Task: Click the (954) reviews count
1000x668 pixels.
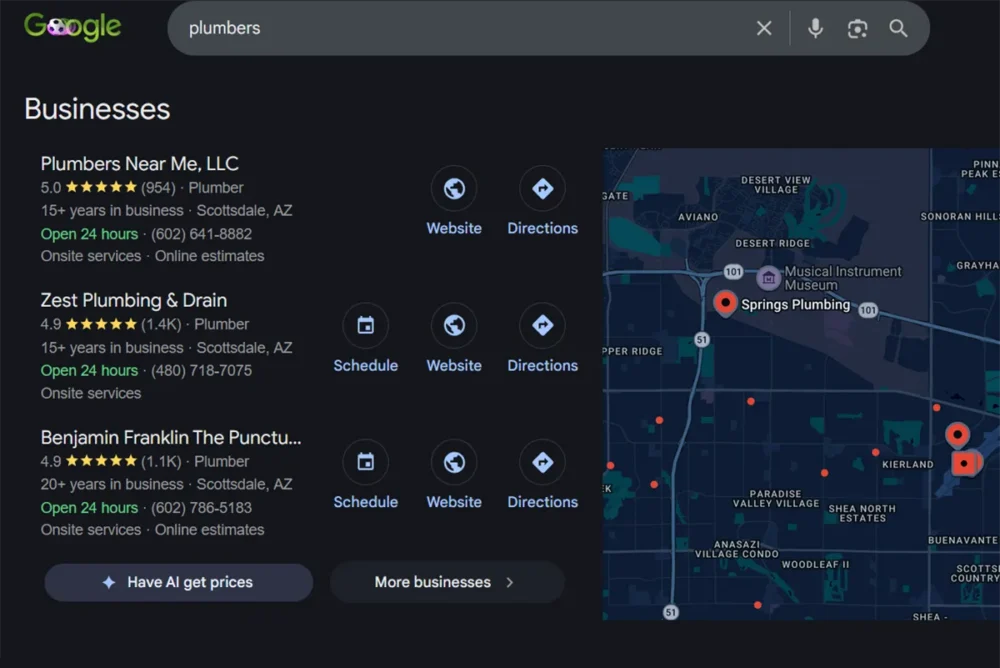Action: (158, 188)
